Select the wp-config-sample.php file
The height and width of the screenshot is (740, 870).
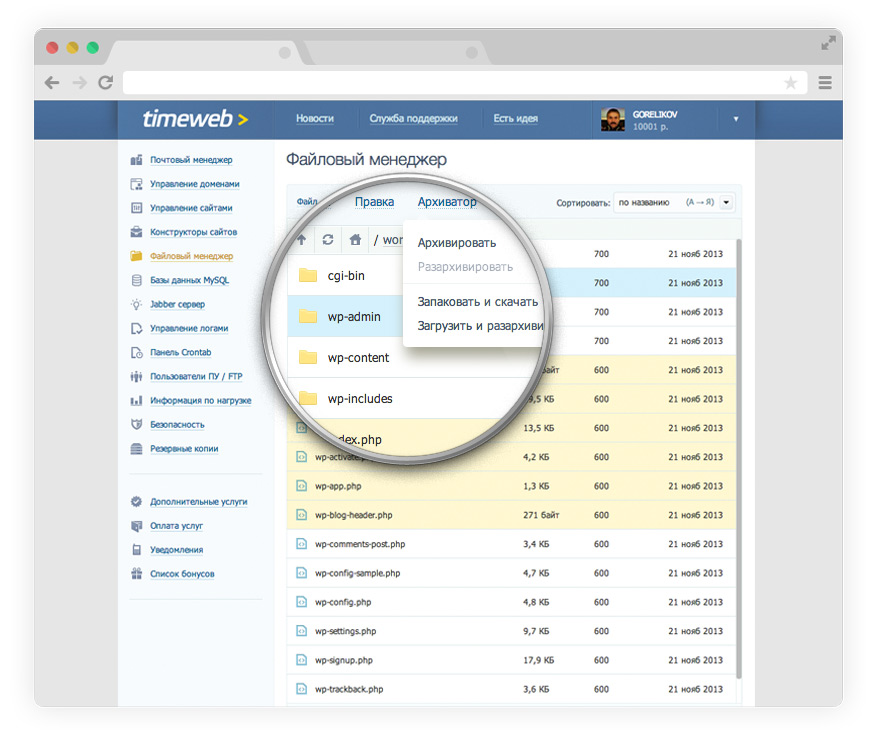(x=511, y=573)
